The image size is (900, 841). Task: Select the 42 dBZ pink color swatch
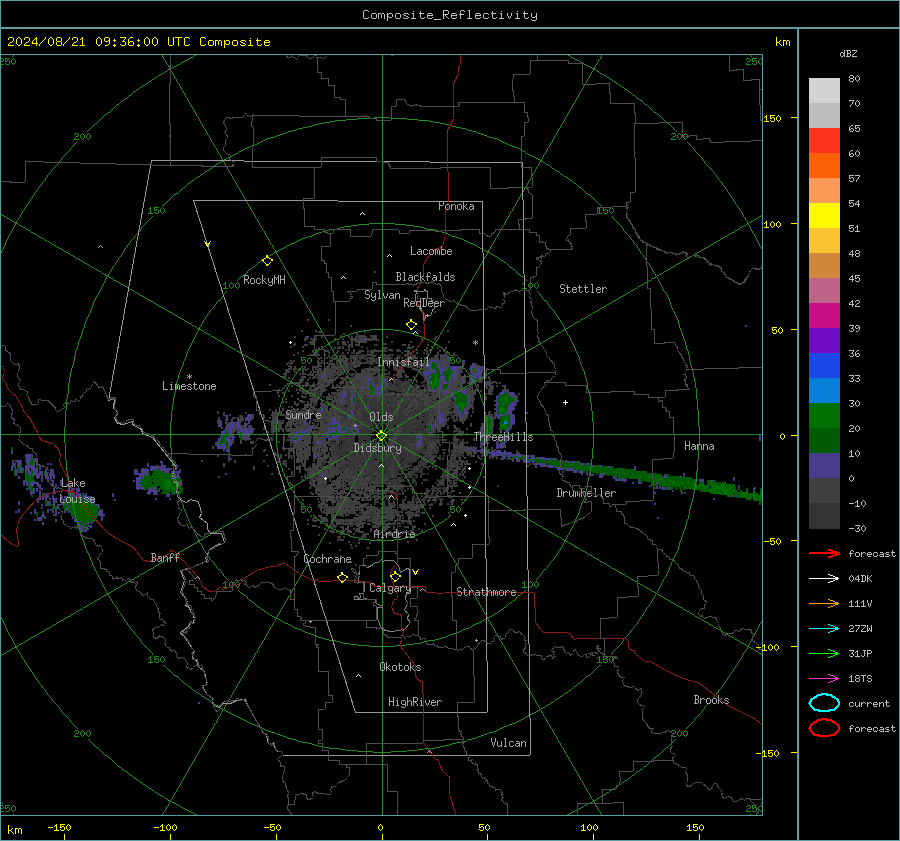click(824, 290)
